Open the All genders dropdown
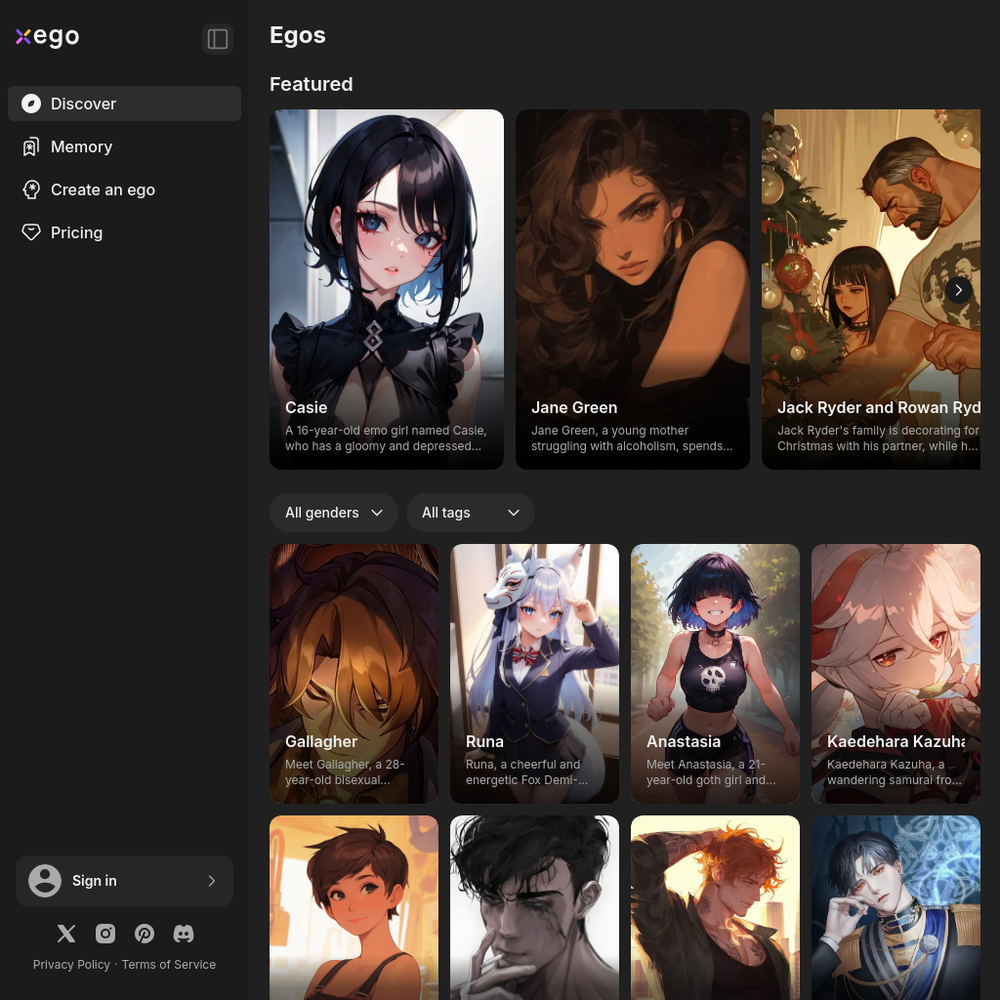The height and width of the screenshot is (1000, 1000). (x=334, y=513)
